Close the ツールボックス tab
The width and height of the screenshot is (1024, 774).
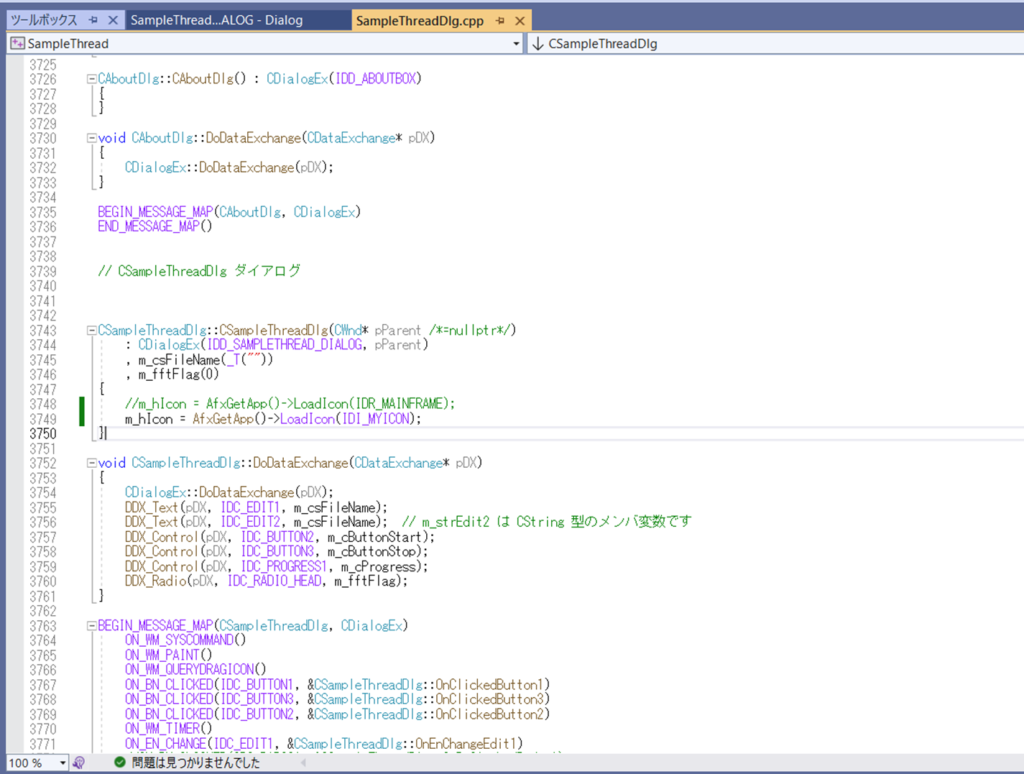[112, 20]
